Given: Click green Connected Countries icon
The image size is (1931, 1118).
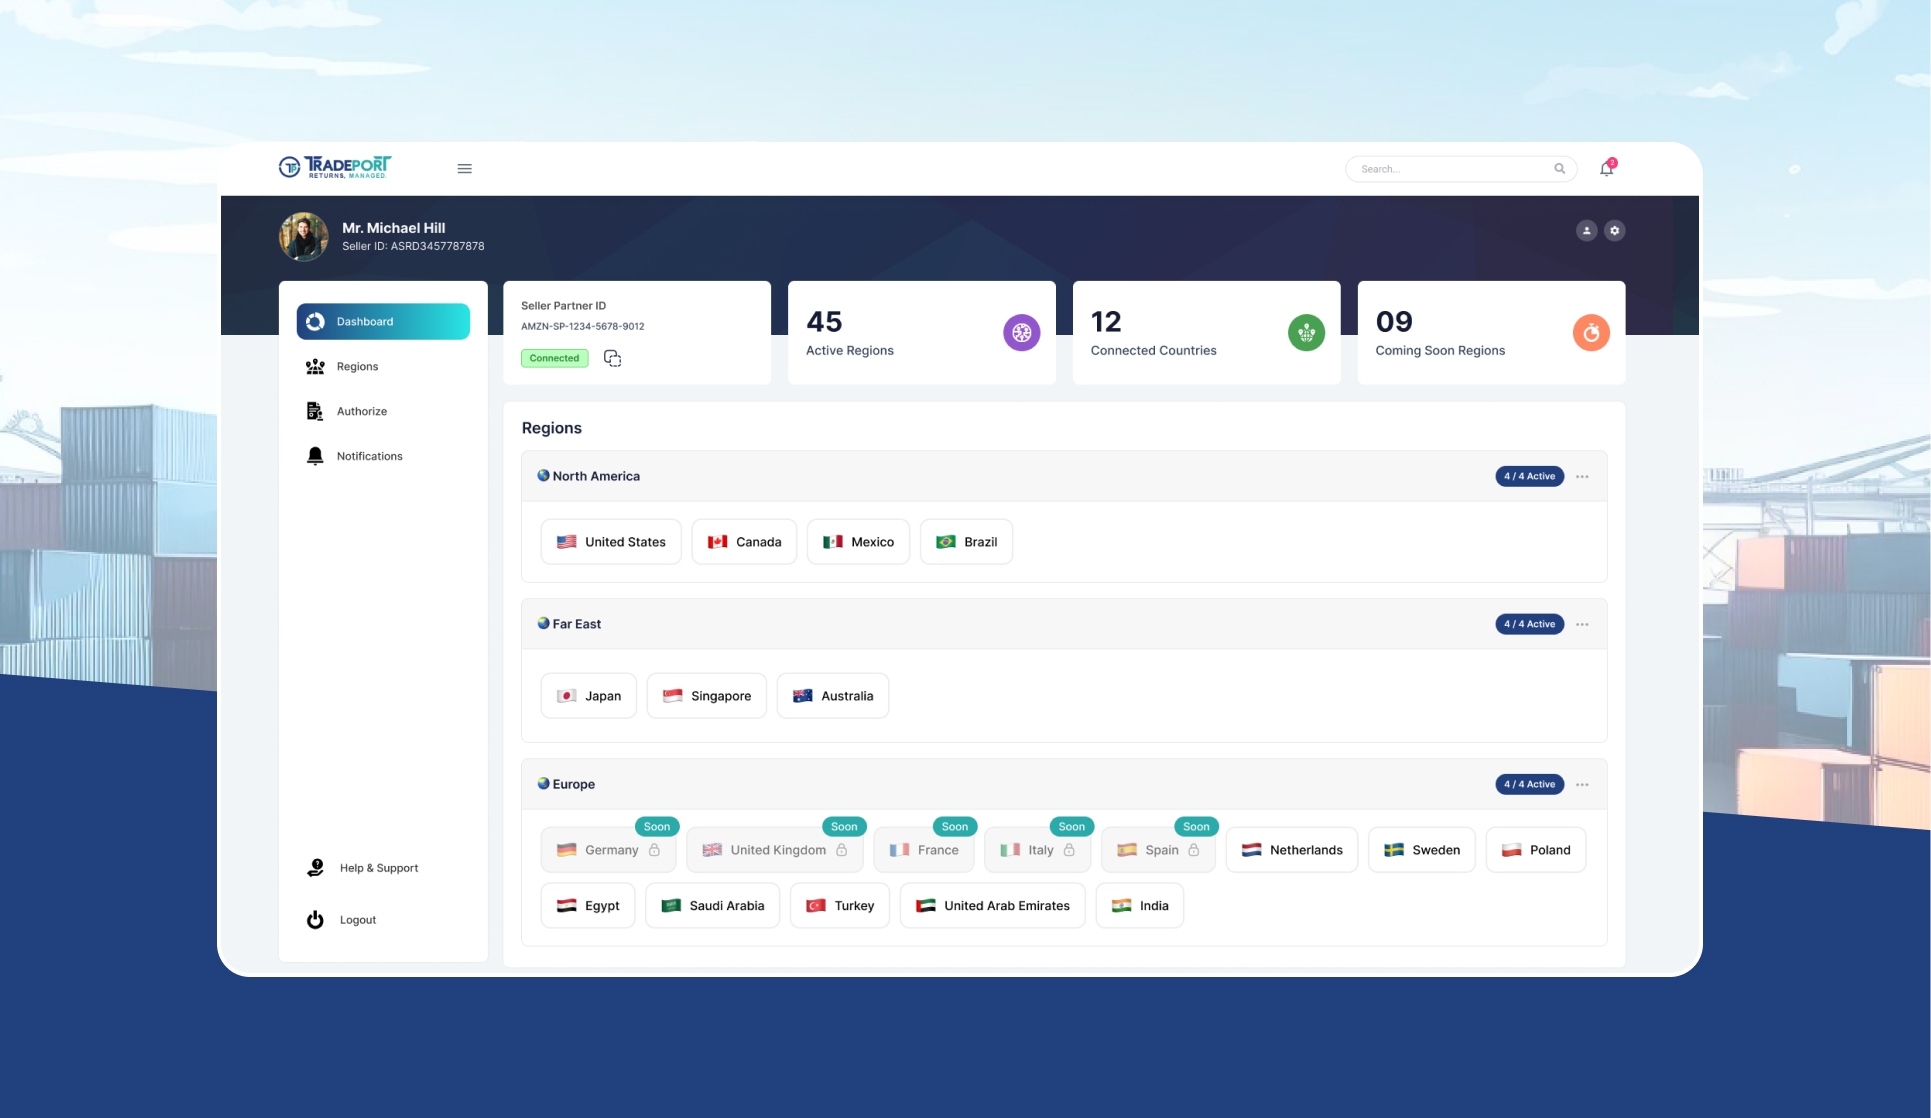Looking at the screenshot, I should click(x=1306, y=333).
